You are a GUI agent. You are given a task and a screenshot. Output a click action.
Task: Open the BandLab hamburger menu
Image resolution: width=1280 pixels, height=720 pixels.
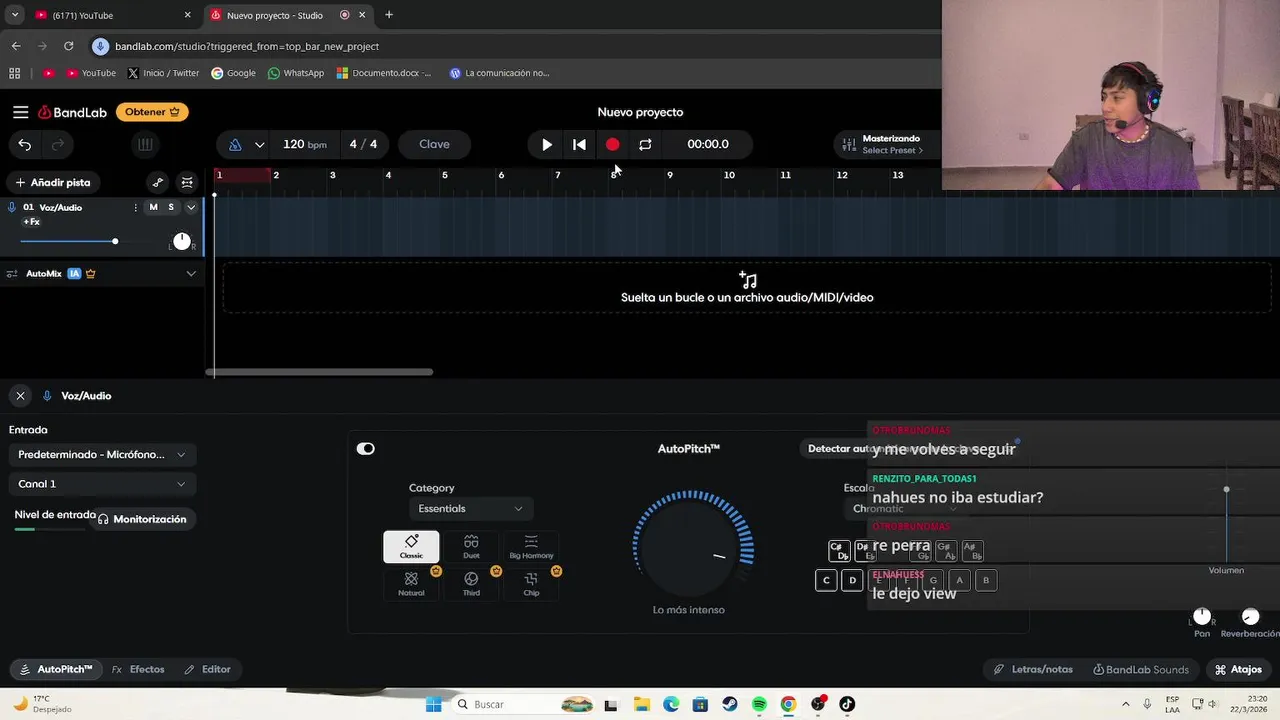(x=20, y=112)
